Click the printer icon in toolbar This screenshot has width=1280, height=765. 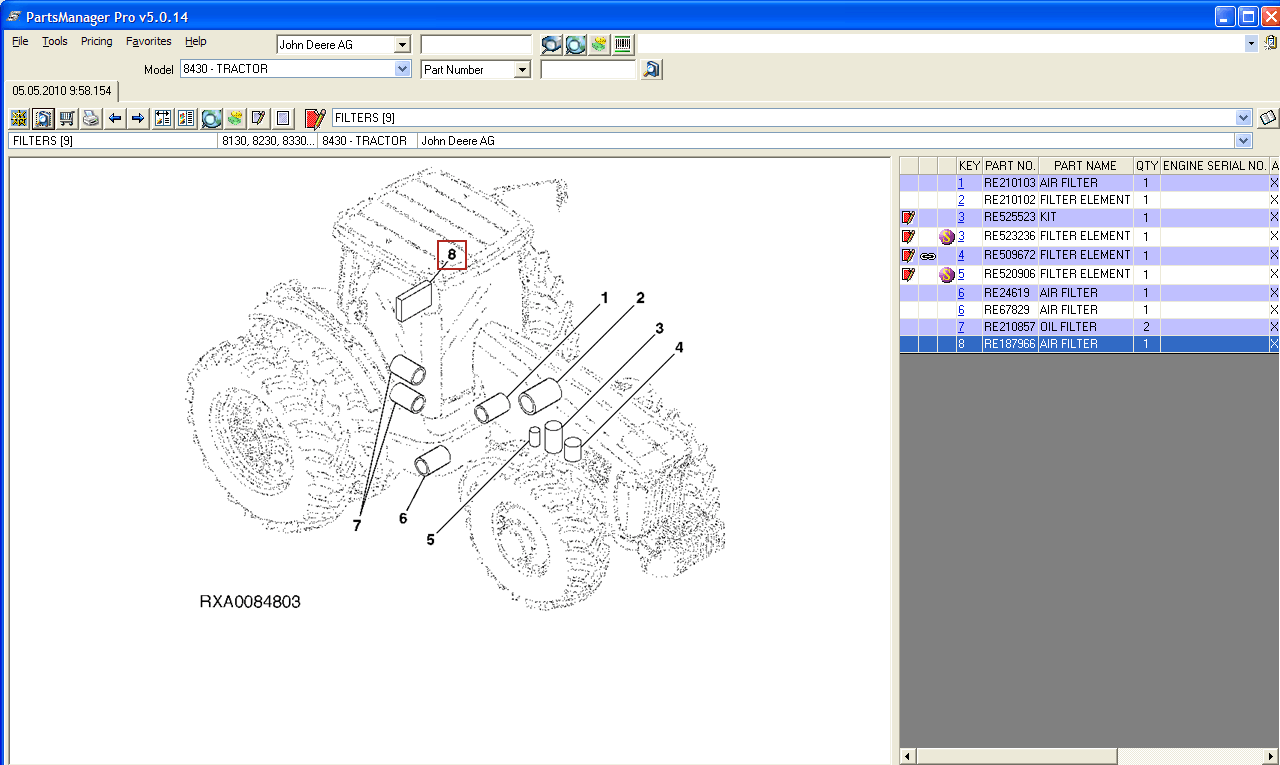pos(91,118)
